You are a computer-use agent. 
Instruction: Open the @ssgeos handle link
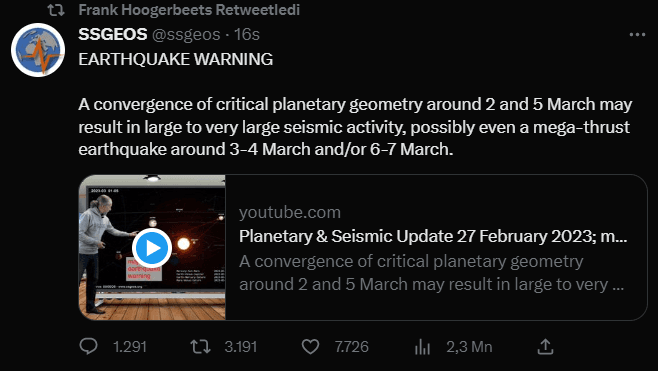(x=186, y=35)
